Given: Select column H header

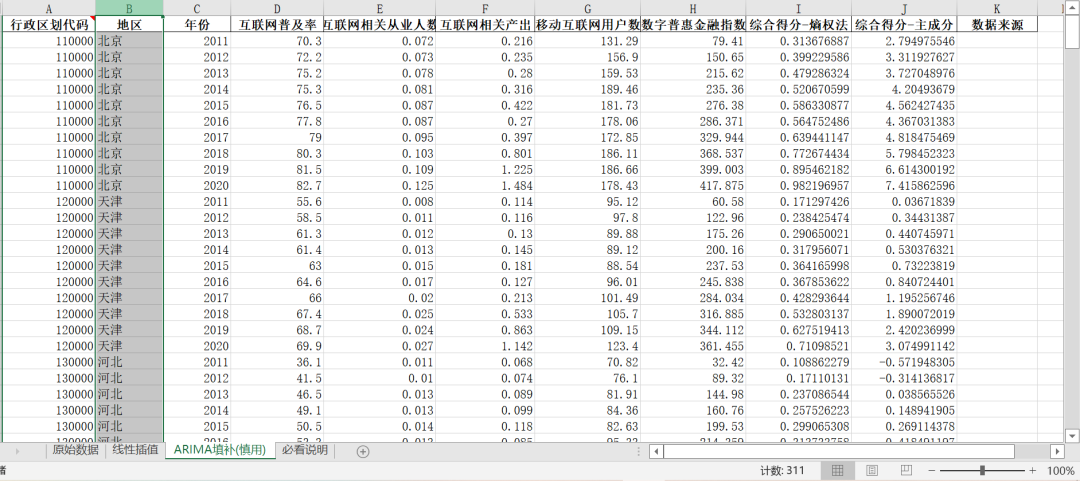Looking at the screenshot, I should click(693, 8).
